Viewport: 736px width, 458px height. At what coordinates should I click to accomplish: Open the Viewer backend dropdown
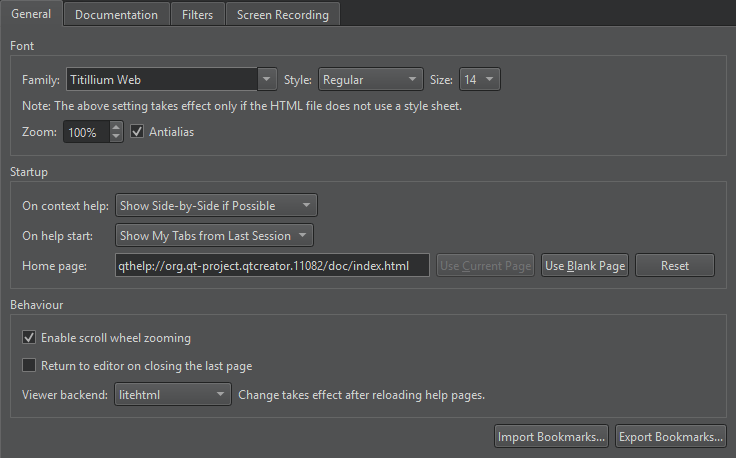173,395
